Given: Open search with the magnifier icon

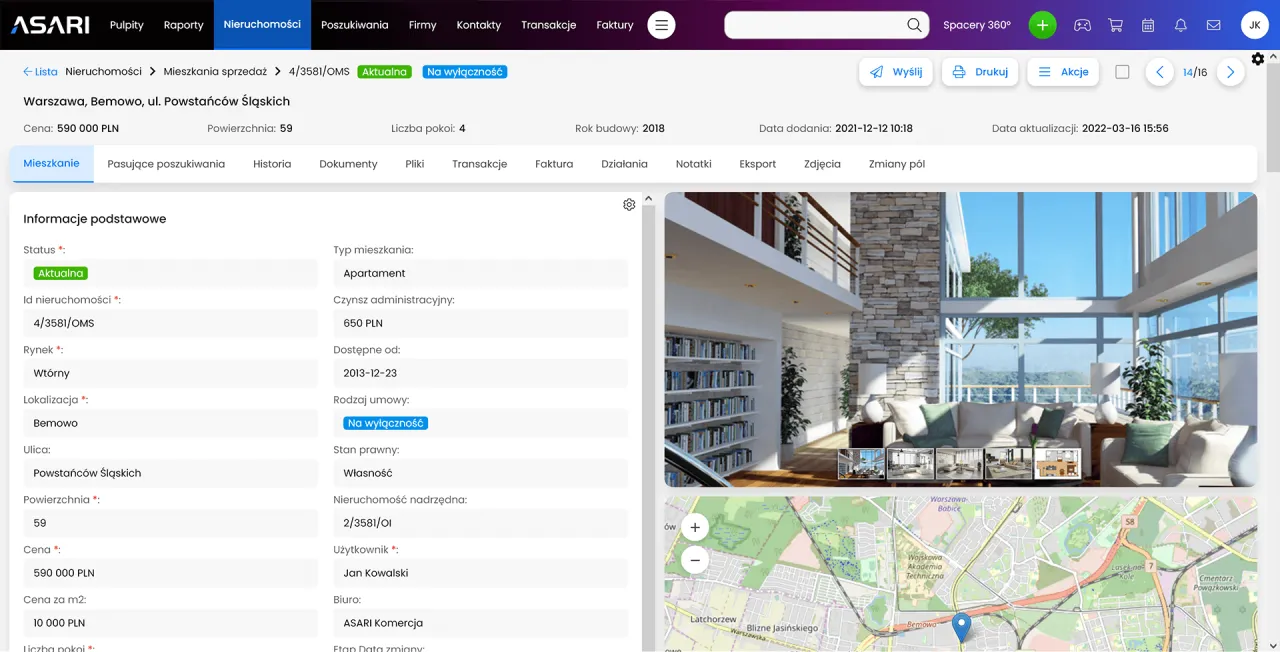Looking at the screenshot, I should [913, 25].
